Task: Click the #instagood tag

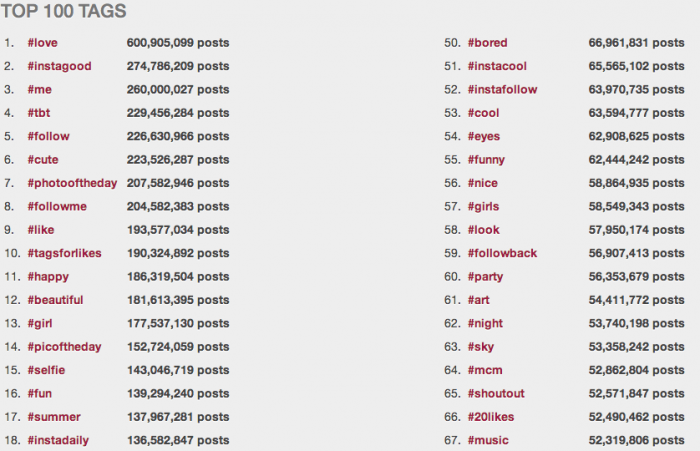Action: click(59, 66)
